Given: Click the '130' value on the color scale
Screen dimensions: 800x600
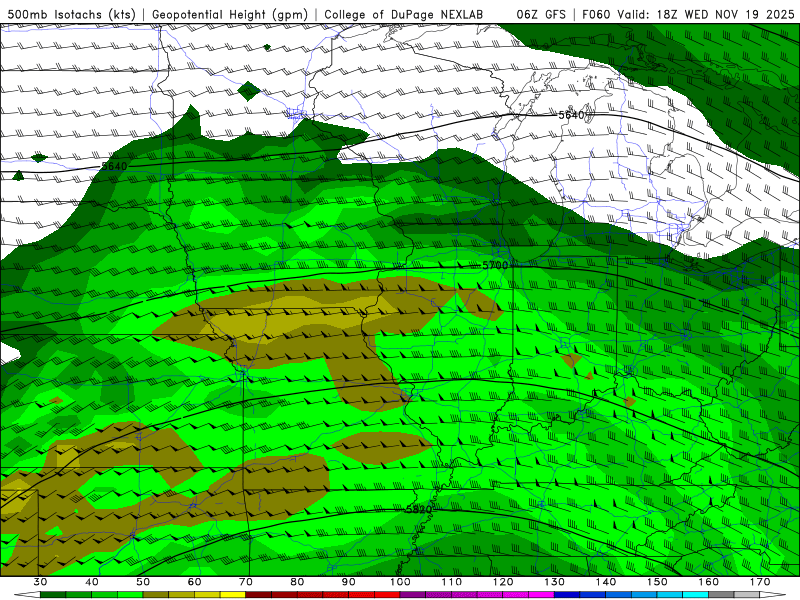Looking at the screenshot, I should coord(555,582).
